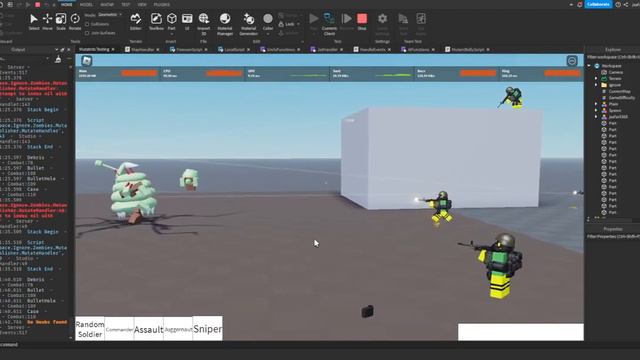
Task: Open the MODEL ribbon tab
Action: 86,4
